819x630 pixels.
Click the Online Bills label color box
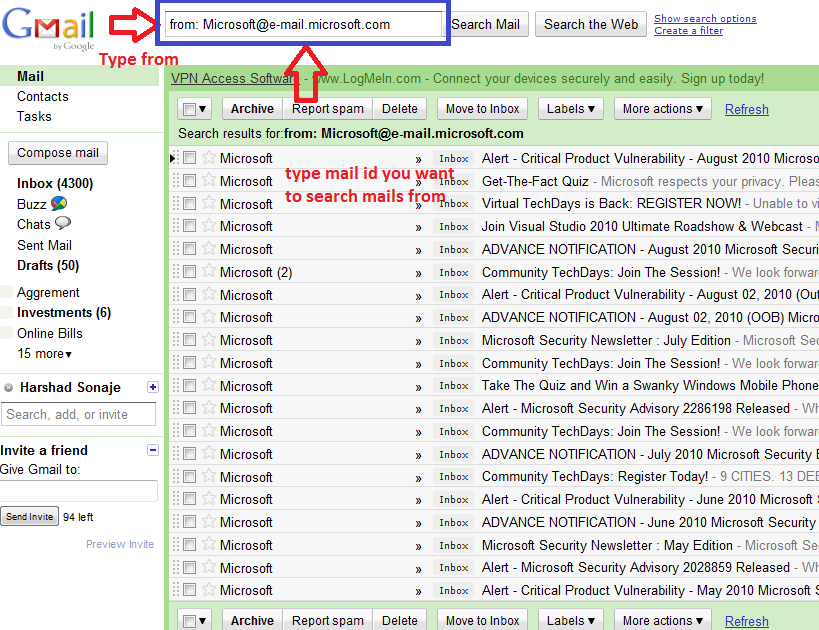click(x=7, y=333)
